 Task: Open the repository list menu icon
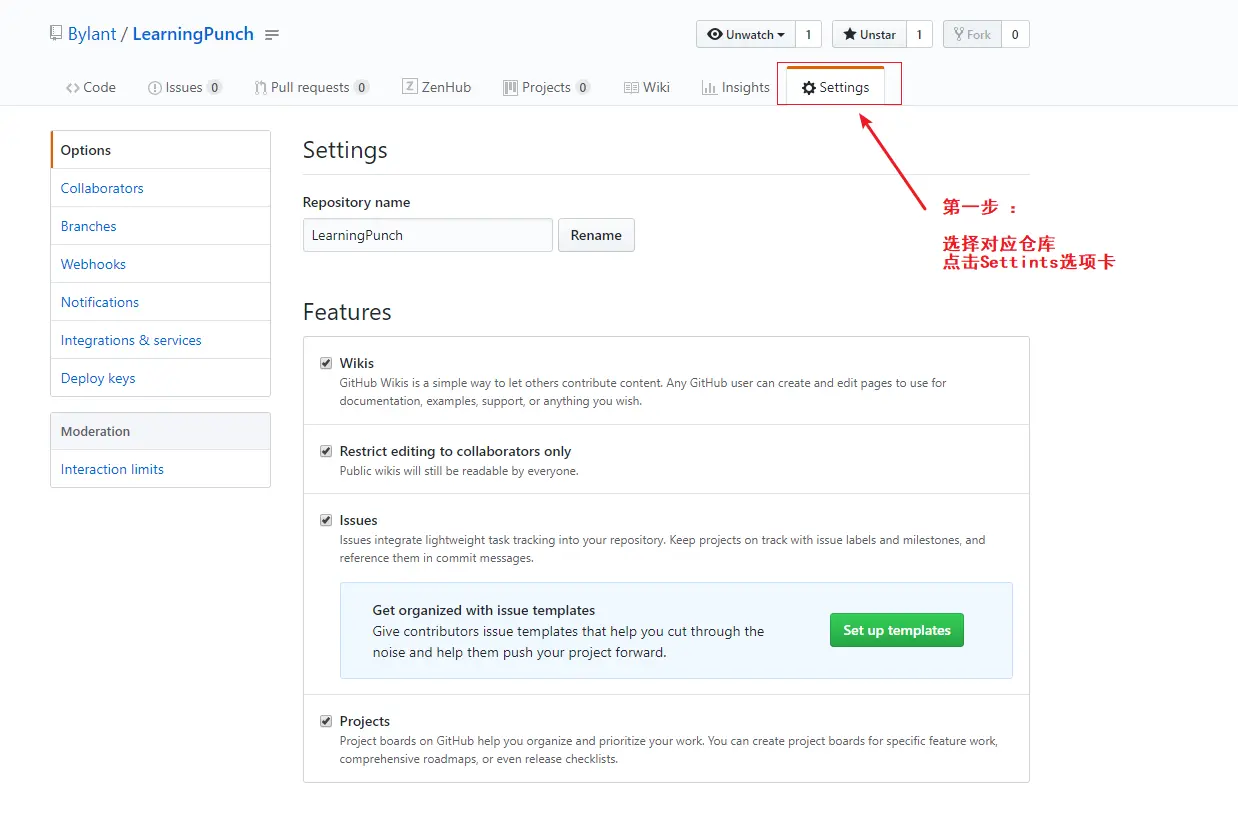click(272, 35)
